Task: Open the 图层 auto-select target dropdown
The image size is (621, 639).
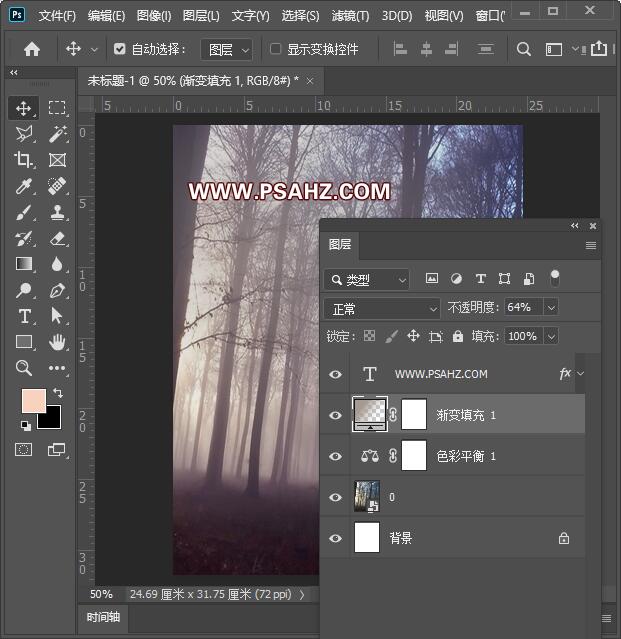Action: (227, 50)
